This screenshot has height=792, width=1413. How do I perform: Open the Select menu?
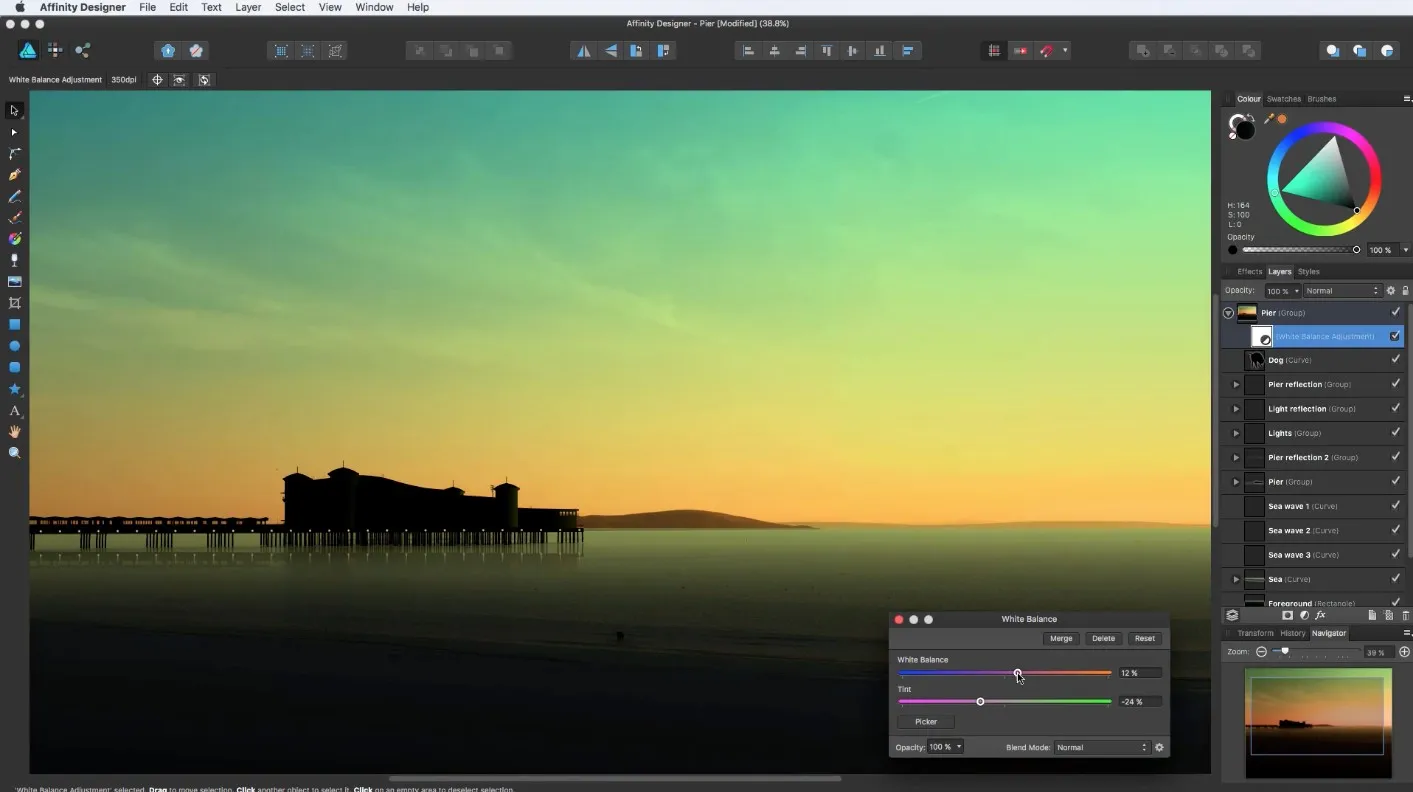tap(290, 7)
